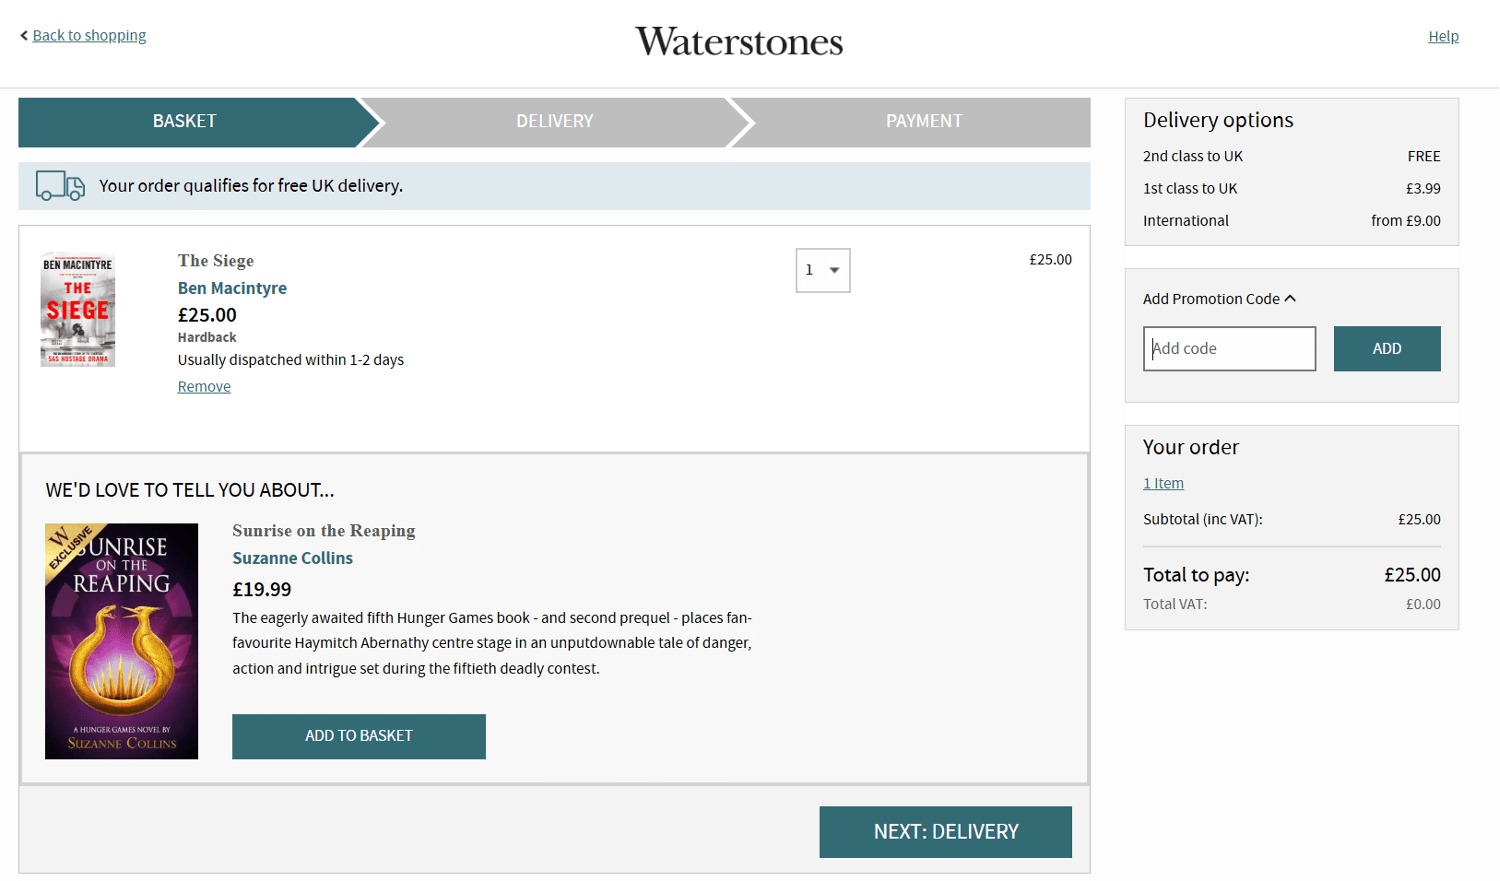Click the Add promotion code button
Image resolution: width=1500 pixels, height=881 pixels.
(x=1387, y=348)
